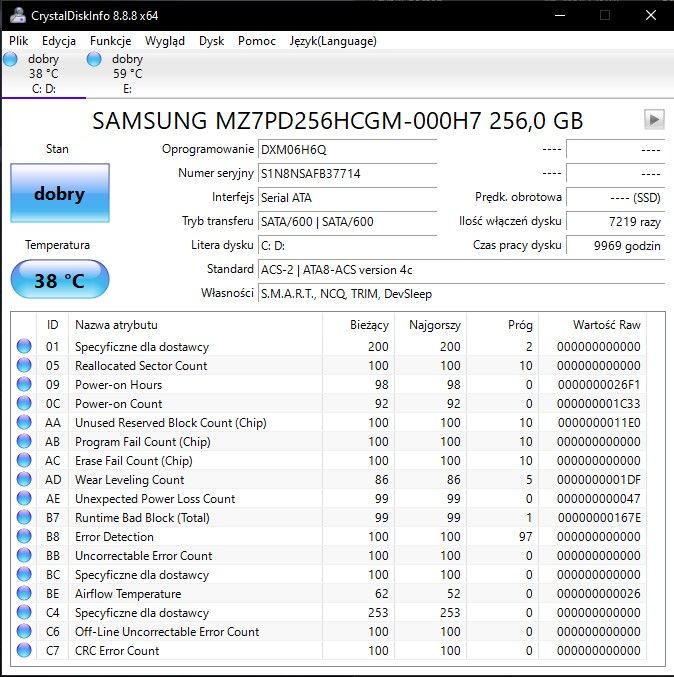
Task: Click the ID column header
Action: tap(52, 325)
